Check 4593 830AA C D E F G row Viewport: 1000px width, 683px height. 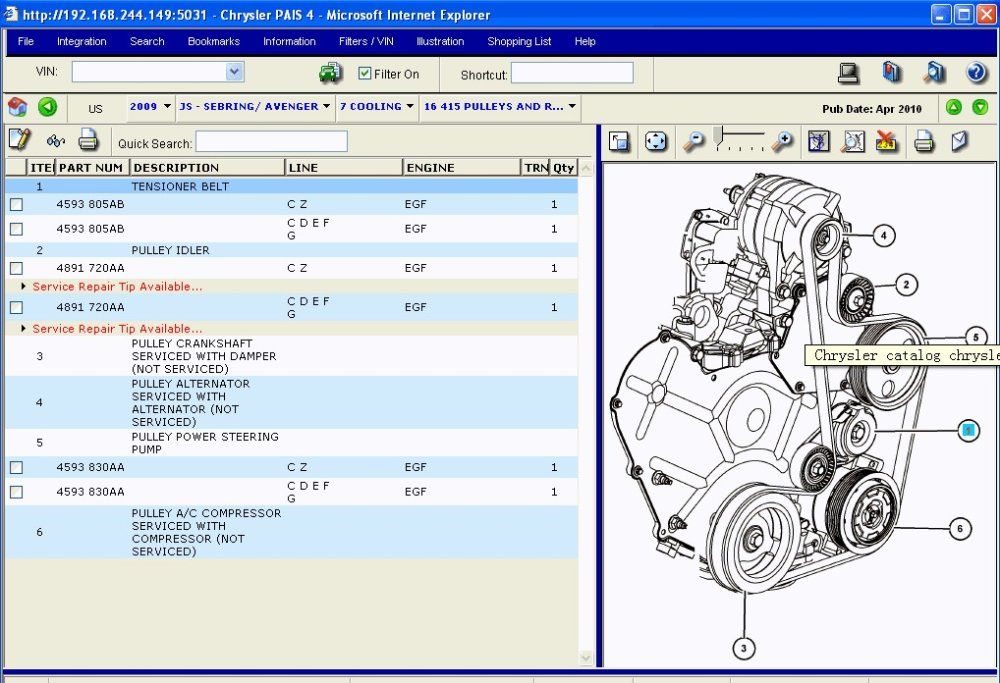tap(17, 492)
